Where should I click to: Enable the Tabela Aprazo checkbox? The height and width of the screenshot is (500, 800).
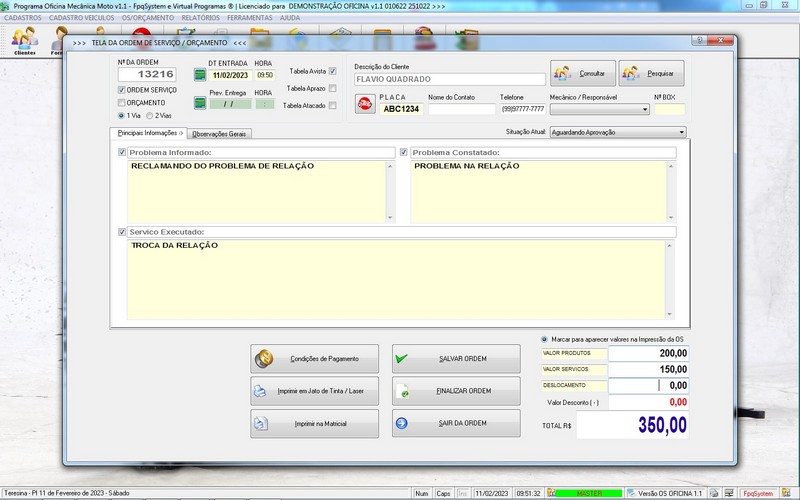333,88
